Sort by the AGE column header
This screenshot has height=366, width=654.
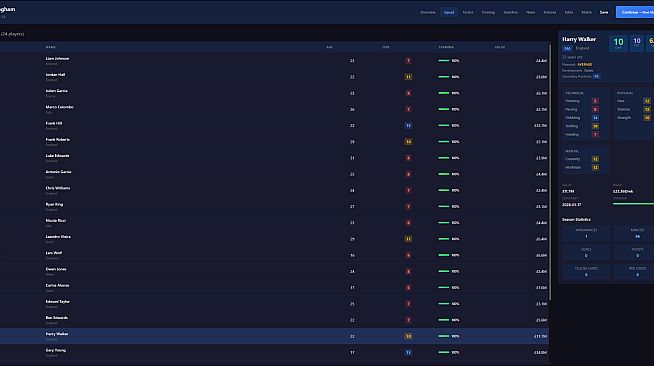(330, 47)
